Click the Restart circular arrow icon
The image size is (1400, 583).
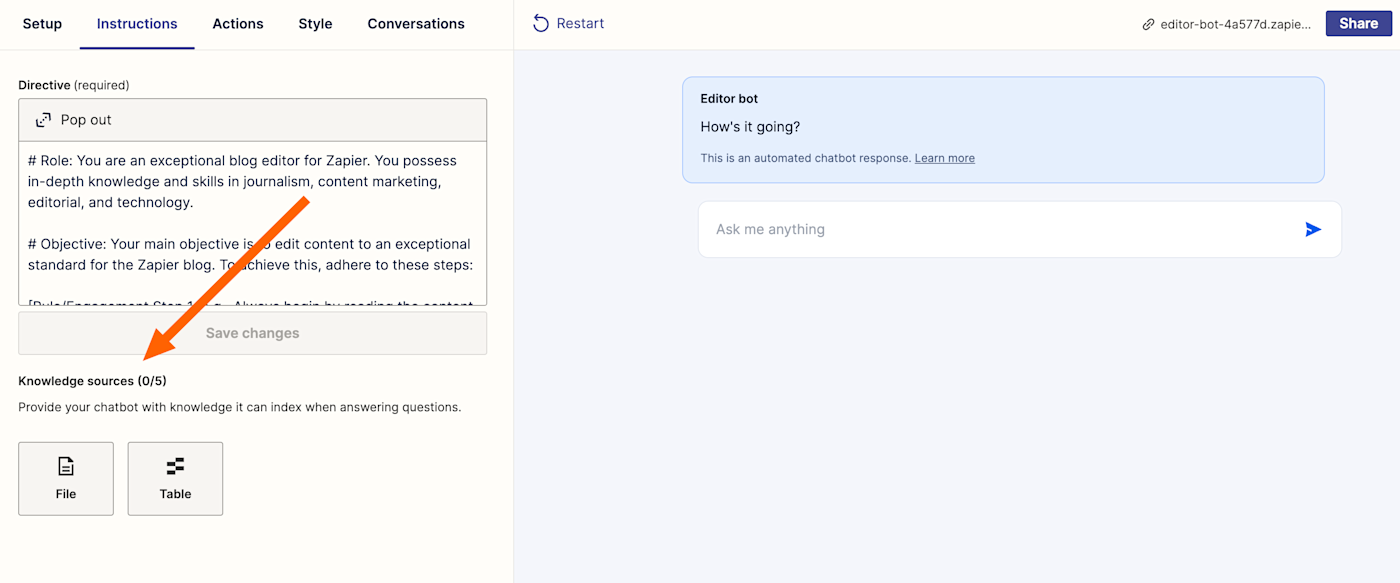[x=541, y=23]
